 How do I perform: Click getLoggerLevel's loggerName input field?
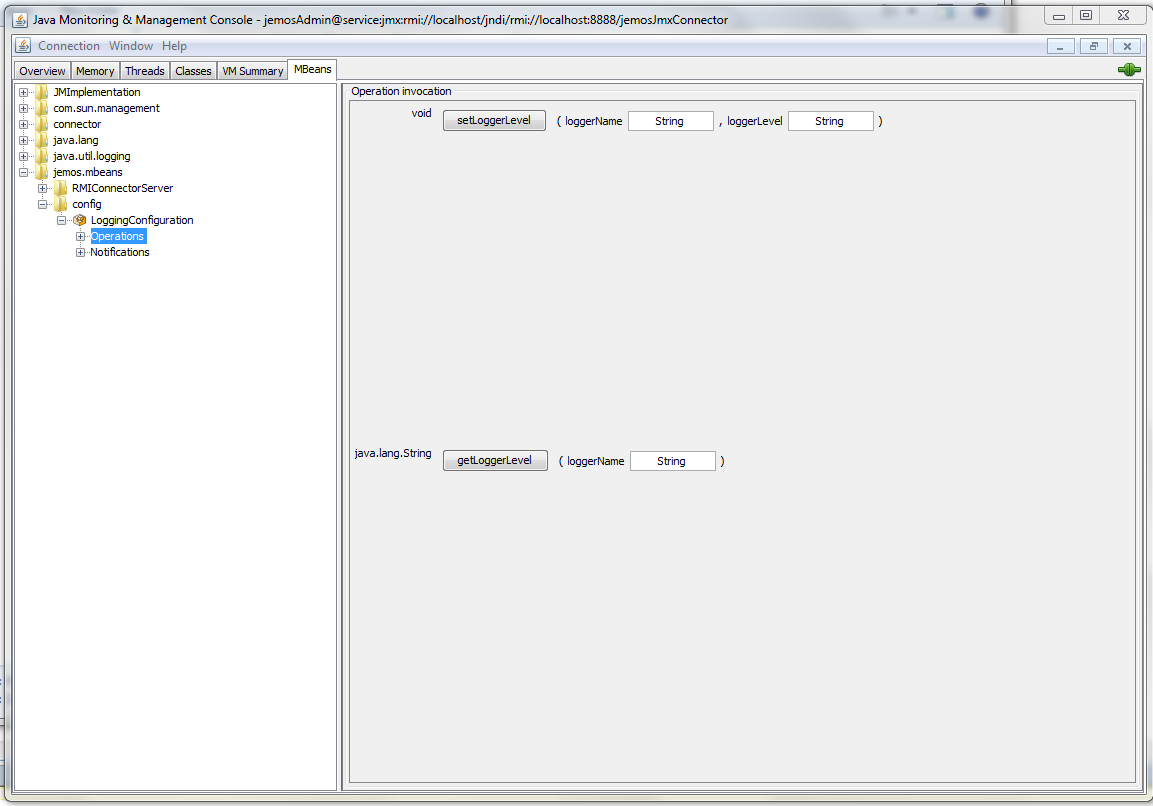click(673, 461)
